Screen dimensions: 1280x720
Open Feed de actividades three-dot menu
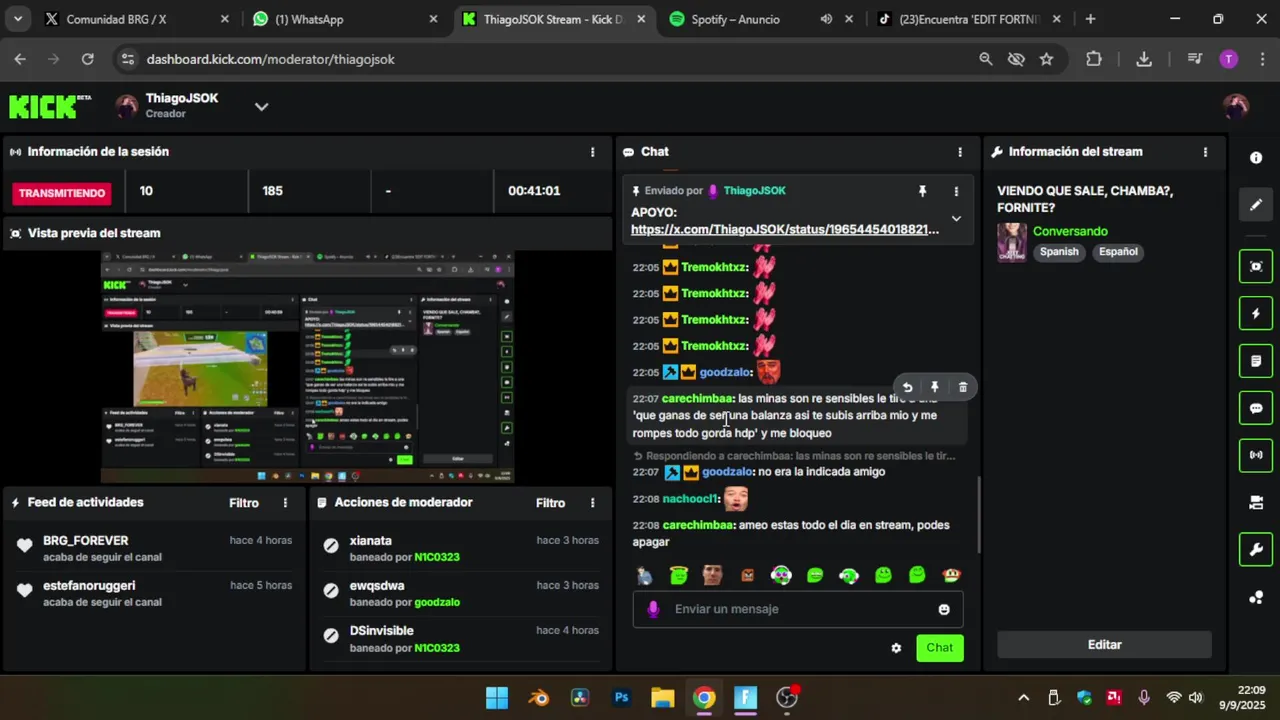(x=285, y=503)
